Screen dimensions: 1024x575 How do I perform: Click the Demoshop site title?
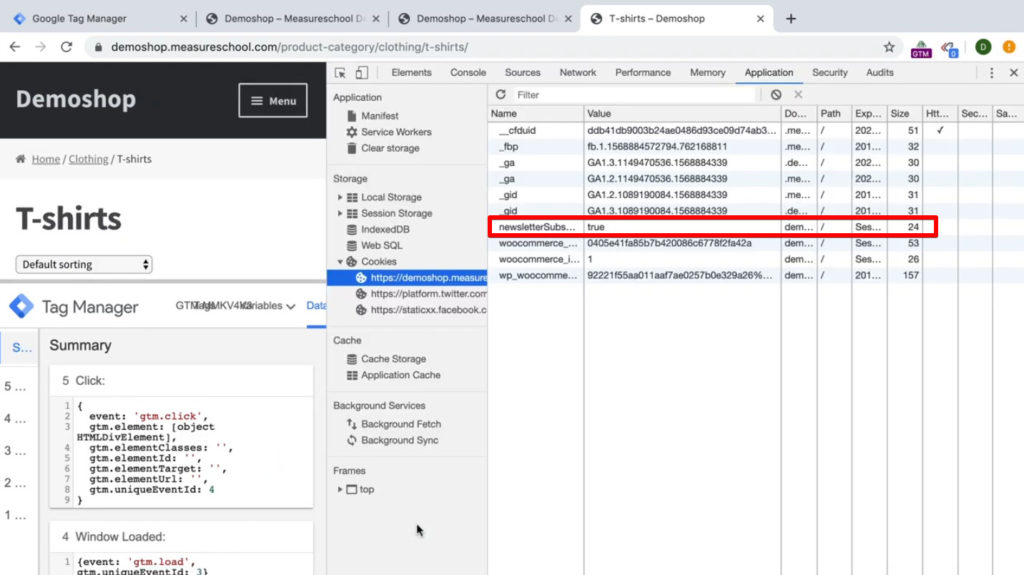(x=76, y=99)
